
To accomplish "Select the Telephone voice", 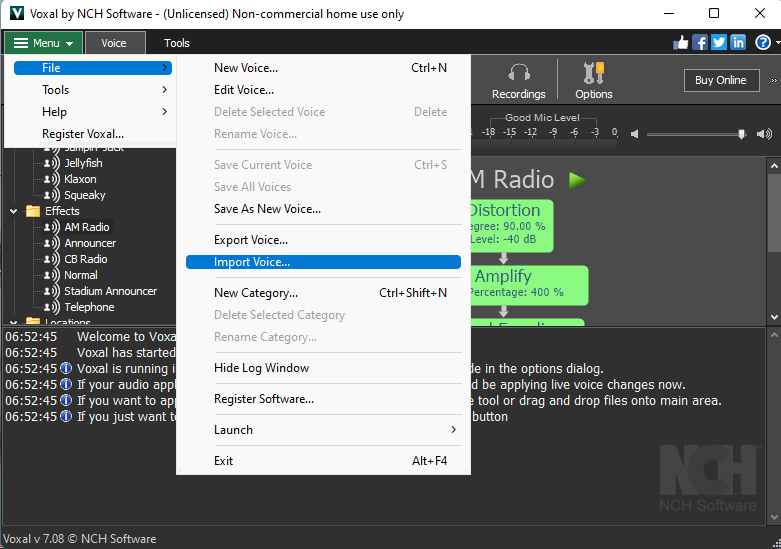I will coord(89,307).
